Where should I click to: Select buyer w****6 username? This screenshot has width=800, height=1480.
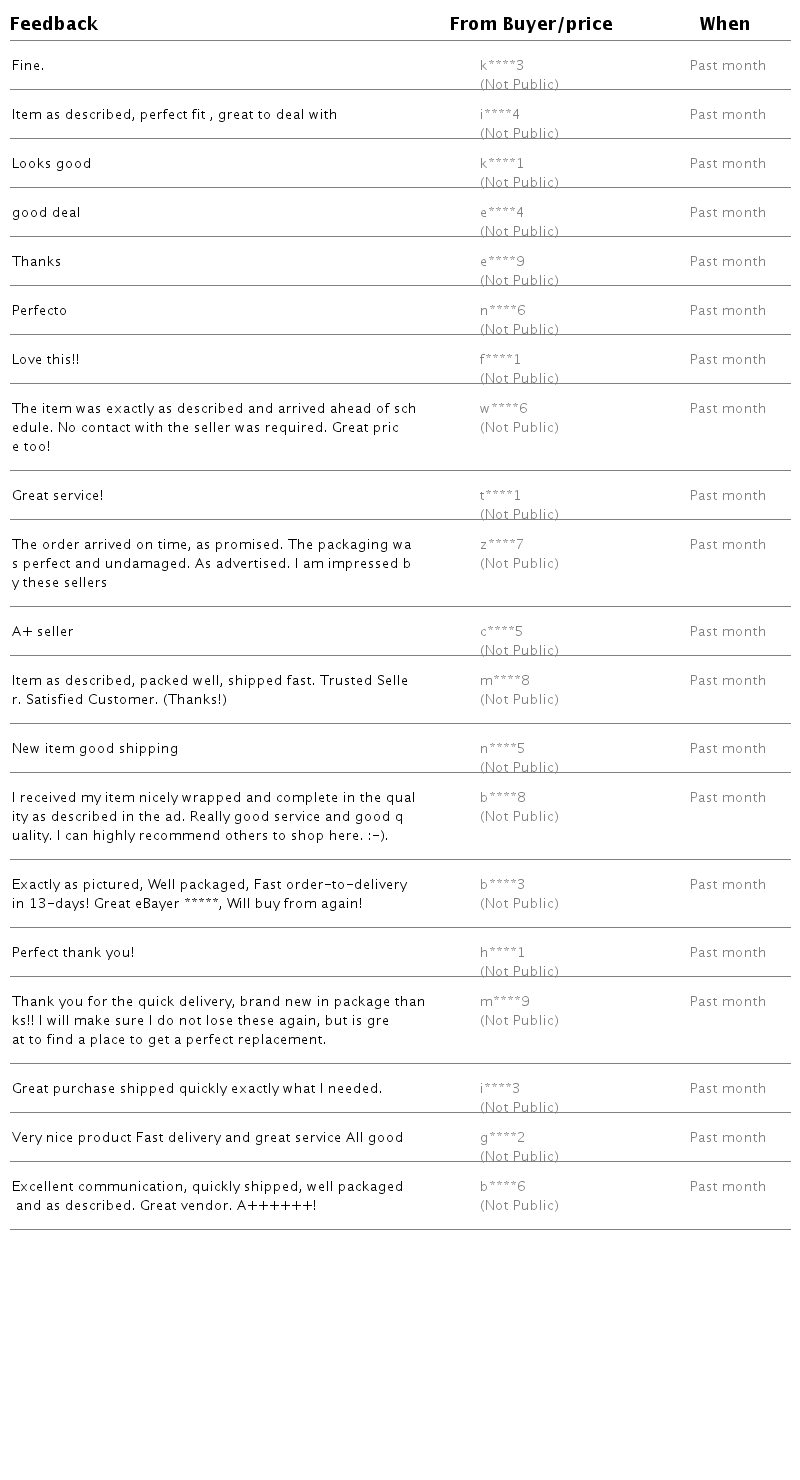pyautogui.click(x=503, y=409)
